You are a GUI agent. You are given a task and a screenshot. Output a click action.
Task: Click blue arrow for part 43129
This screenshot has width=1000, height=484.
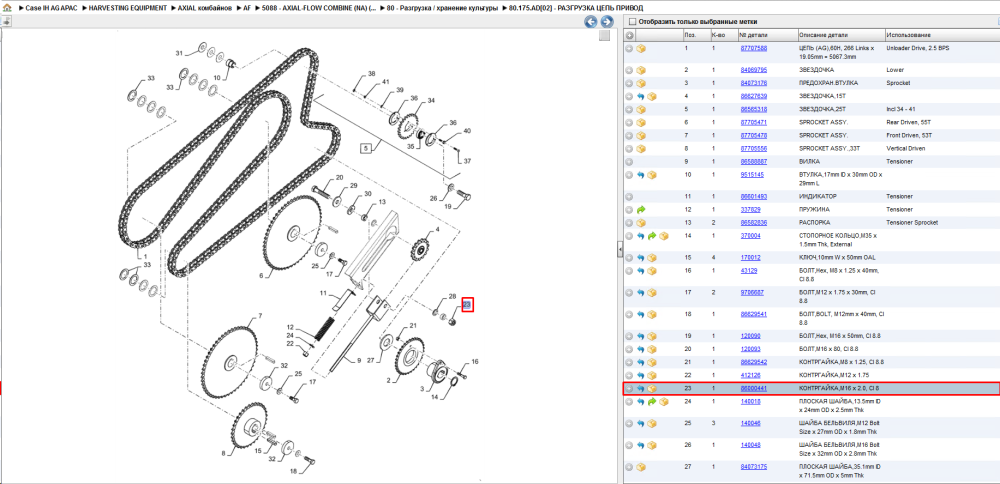coord(641,271)
